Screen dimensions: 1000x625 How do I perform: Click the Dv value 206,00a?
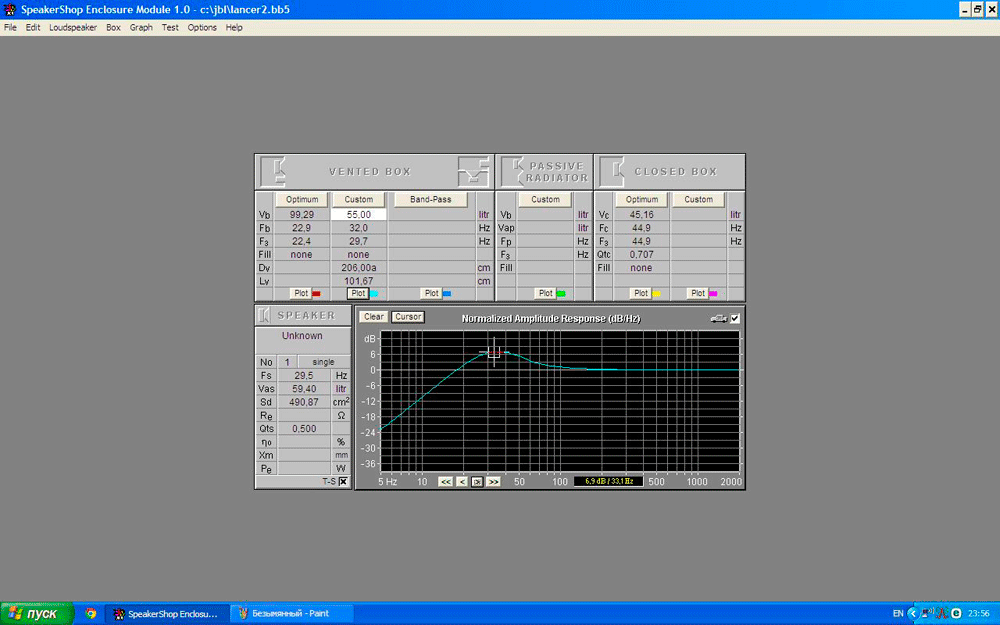(x=358, y=268)
